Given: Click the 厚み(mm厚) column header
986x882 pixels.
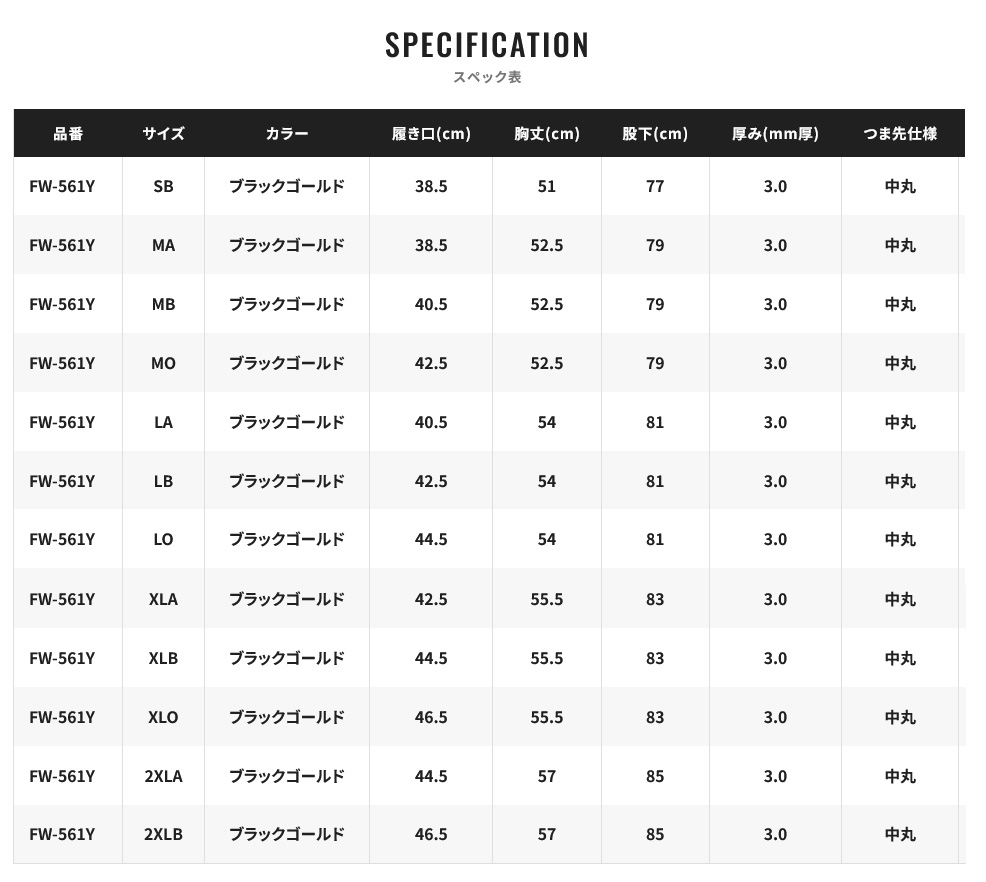Looking at the screenshot, I should [775, 133].
